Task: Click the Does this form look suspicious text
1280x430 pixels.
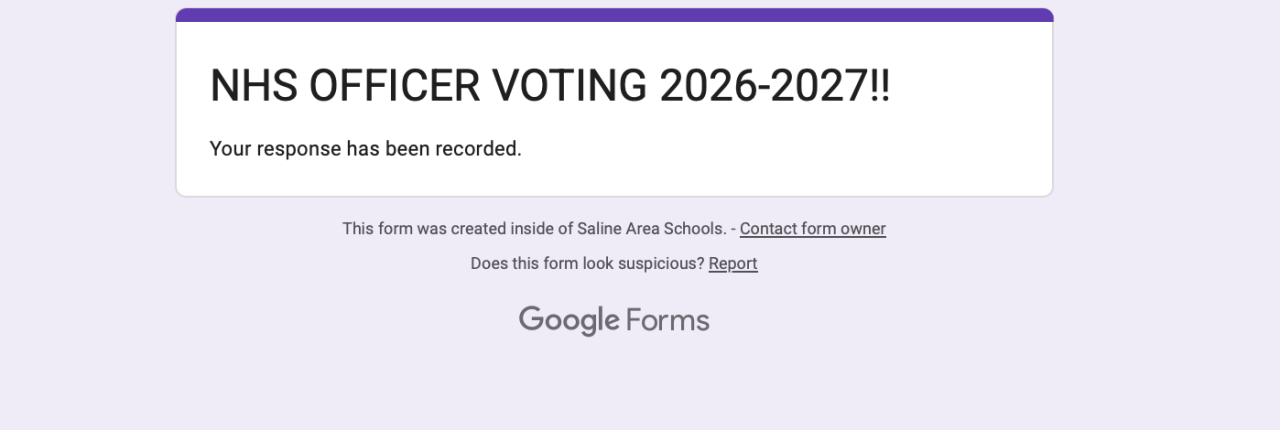Action: tap(587, 263)
